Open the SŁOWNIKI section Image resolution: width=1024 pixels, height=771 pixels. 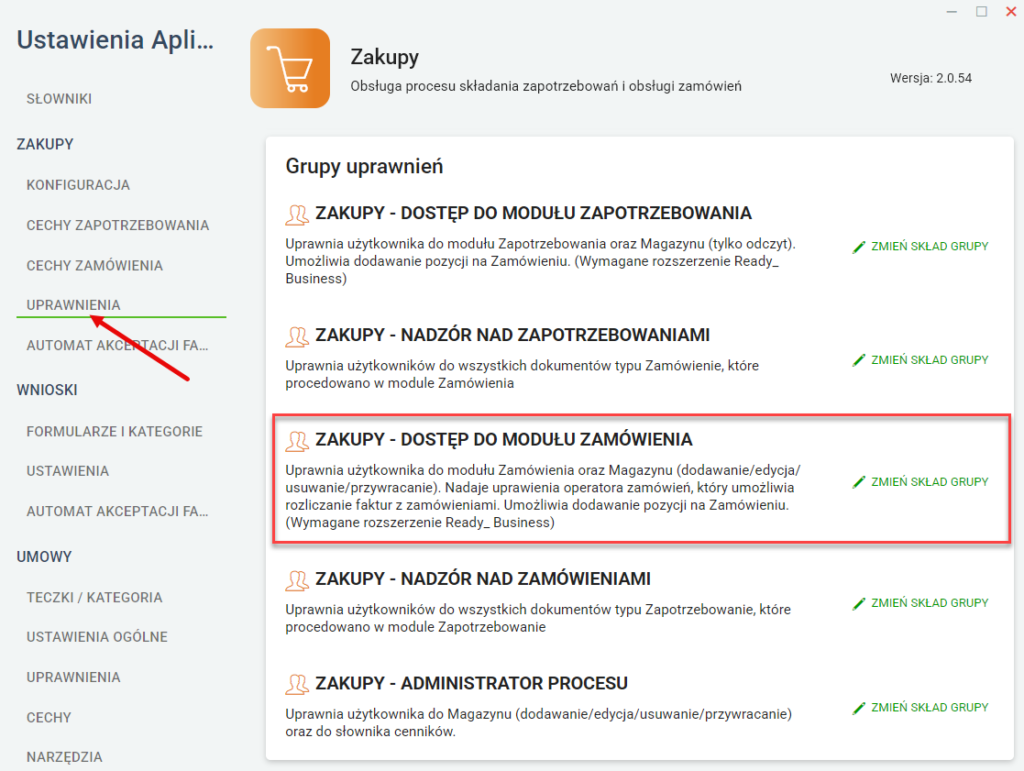[59, 99]
